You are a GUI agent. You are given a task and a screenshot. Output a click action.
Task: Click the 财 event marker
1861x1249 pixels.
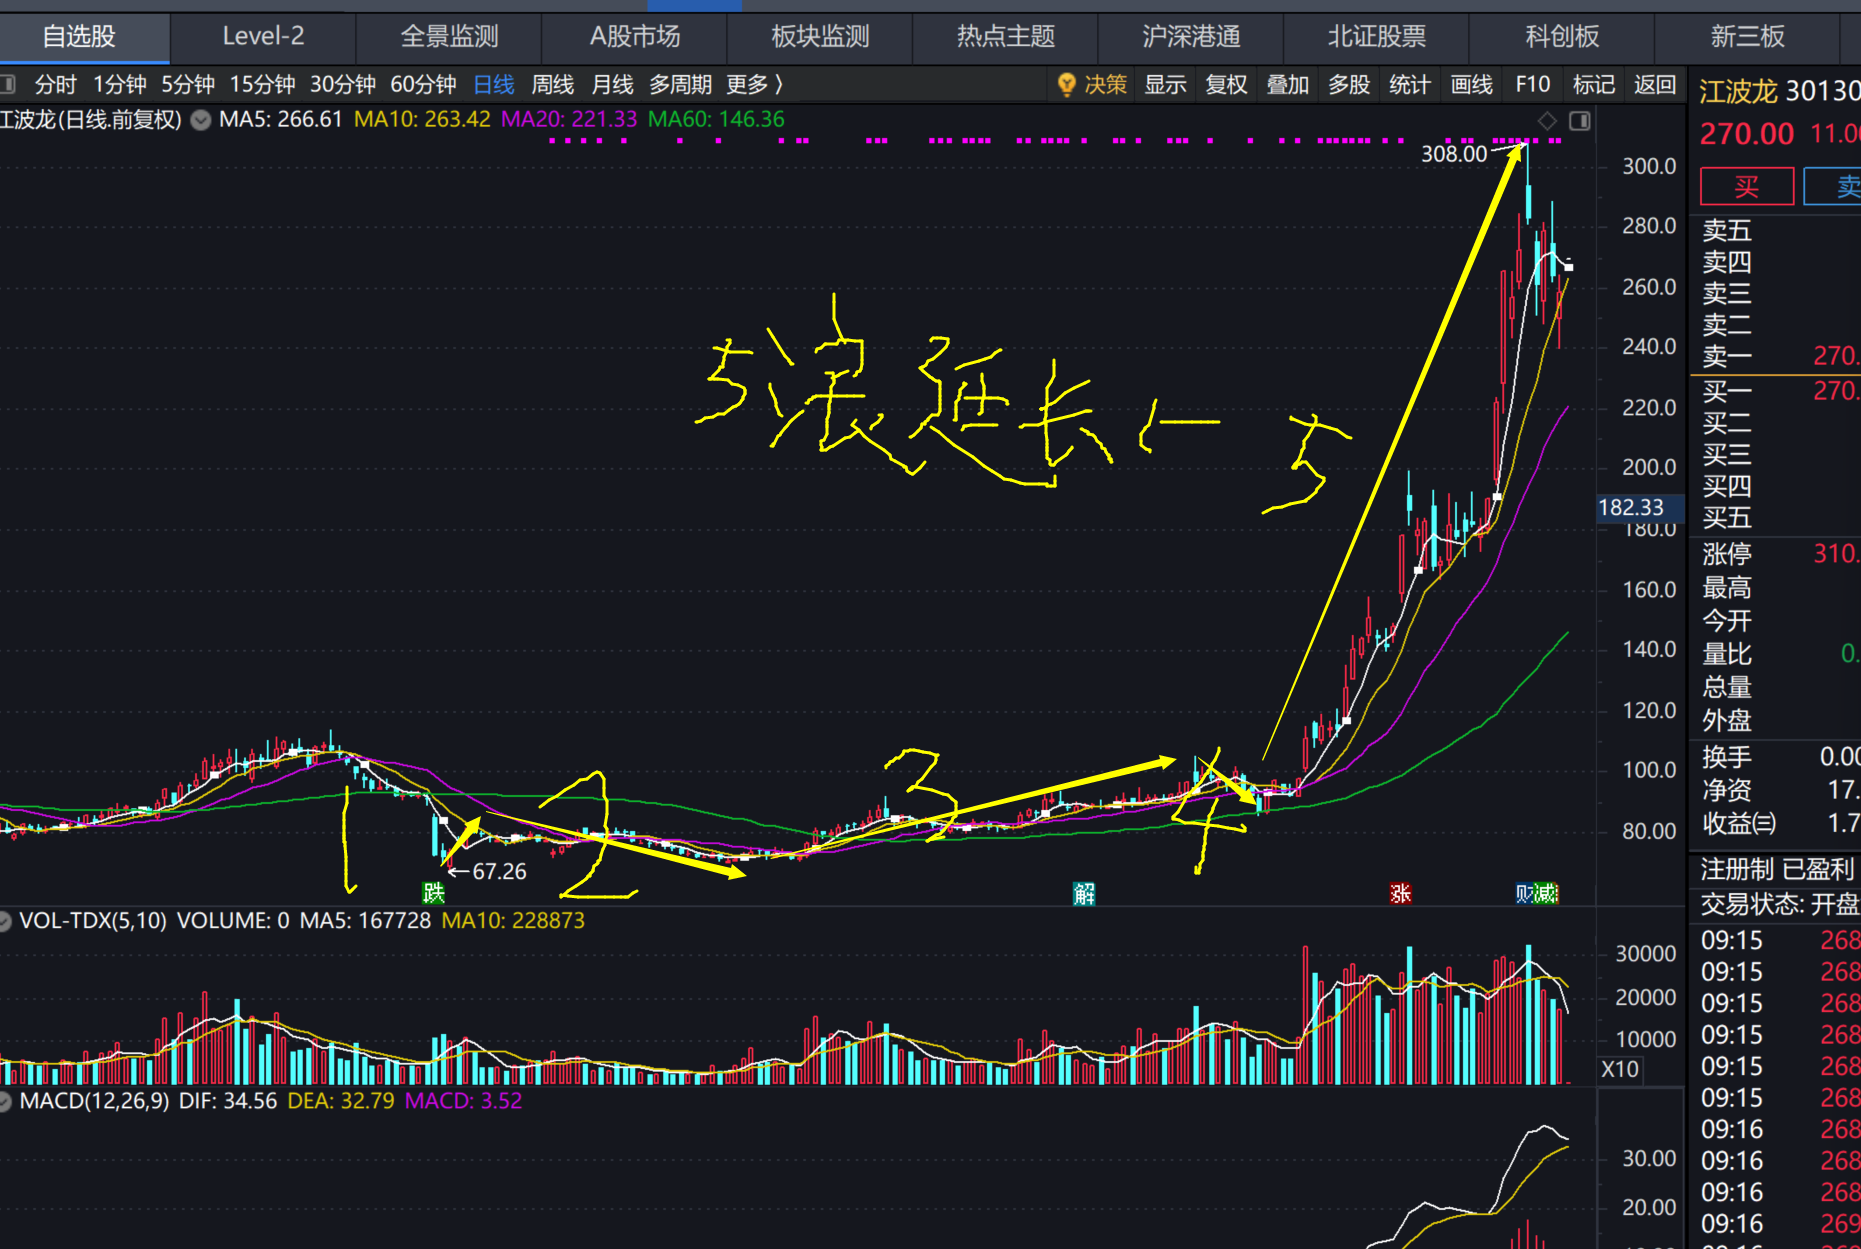(1525, 893)
